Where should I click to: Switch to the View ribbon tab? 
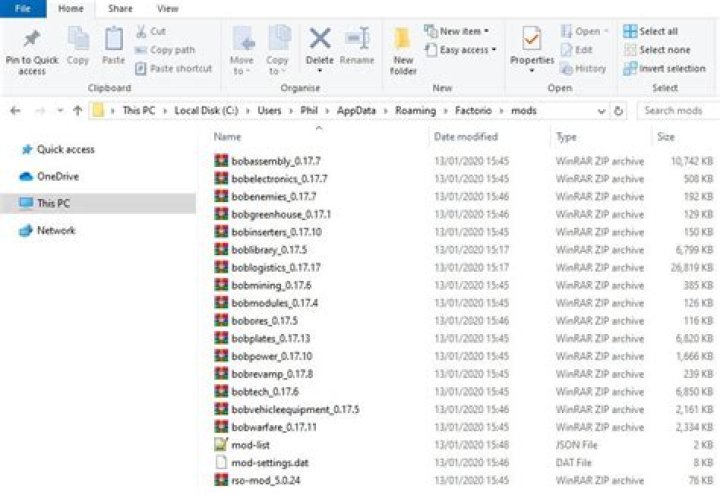coord(168,9)
